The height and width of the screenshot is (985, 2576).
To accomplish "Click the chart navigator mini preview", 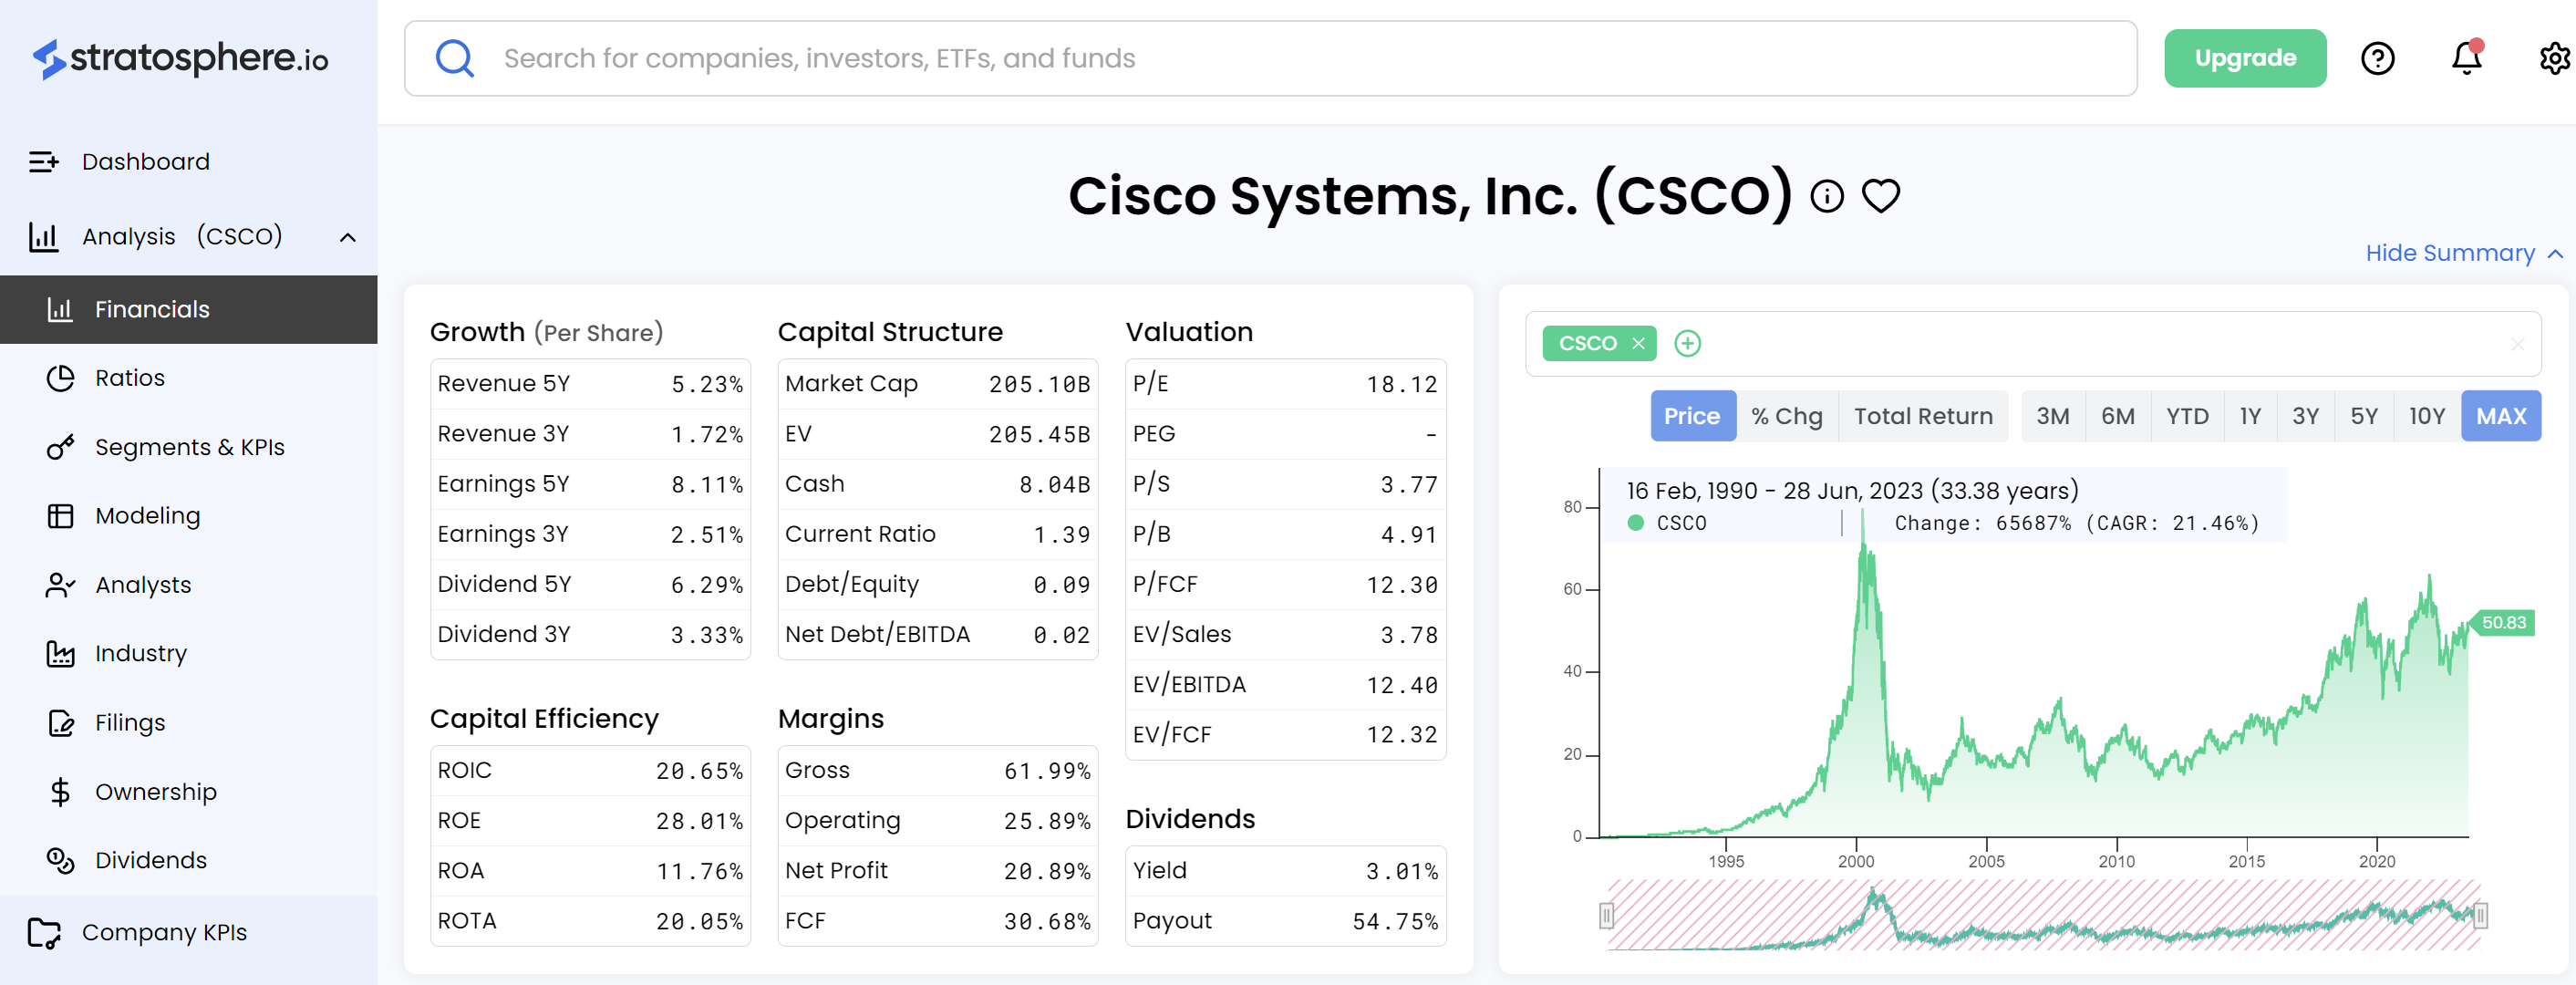I will coord(2043,915).
